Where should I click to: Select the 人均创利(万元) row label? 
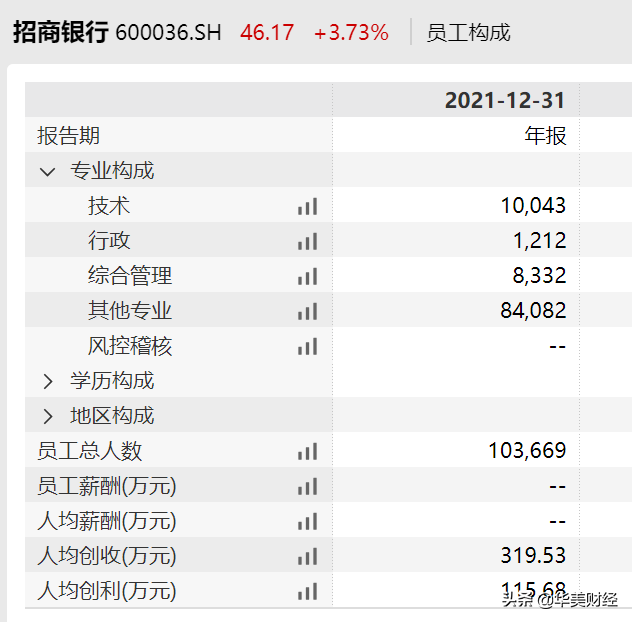pyautogui.click(x=107, y=591)
